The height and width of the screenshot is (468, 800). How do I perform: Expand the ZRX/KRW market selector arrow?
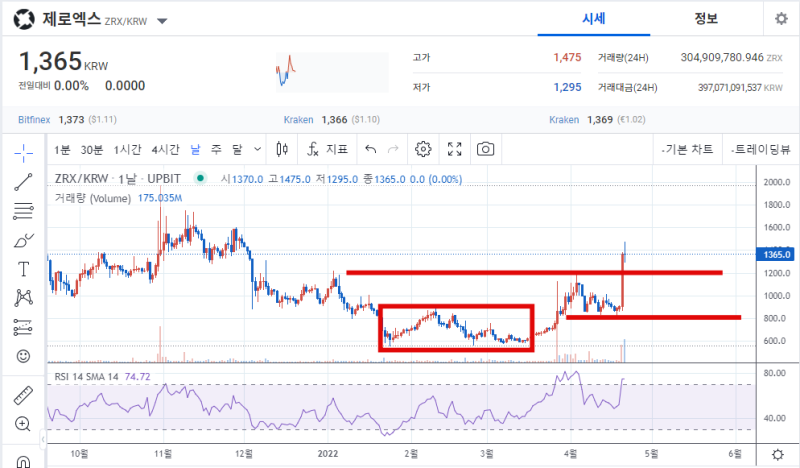tap(162, 21)
